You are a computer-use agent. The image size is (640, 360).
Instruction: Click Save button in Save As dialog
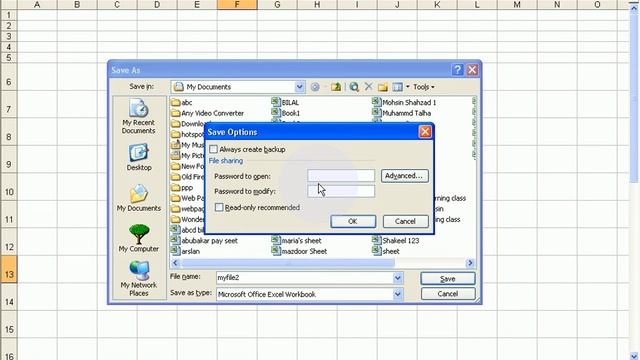click(448, 279)
